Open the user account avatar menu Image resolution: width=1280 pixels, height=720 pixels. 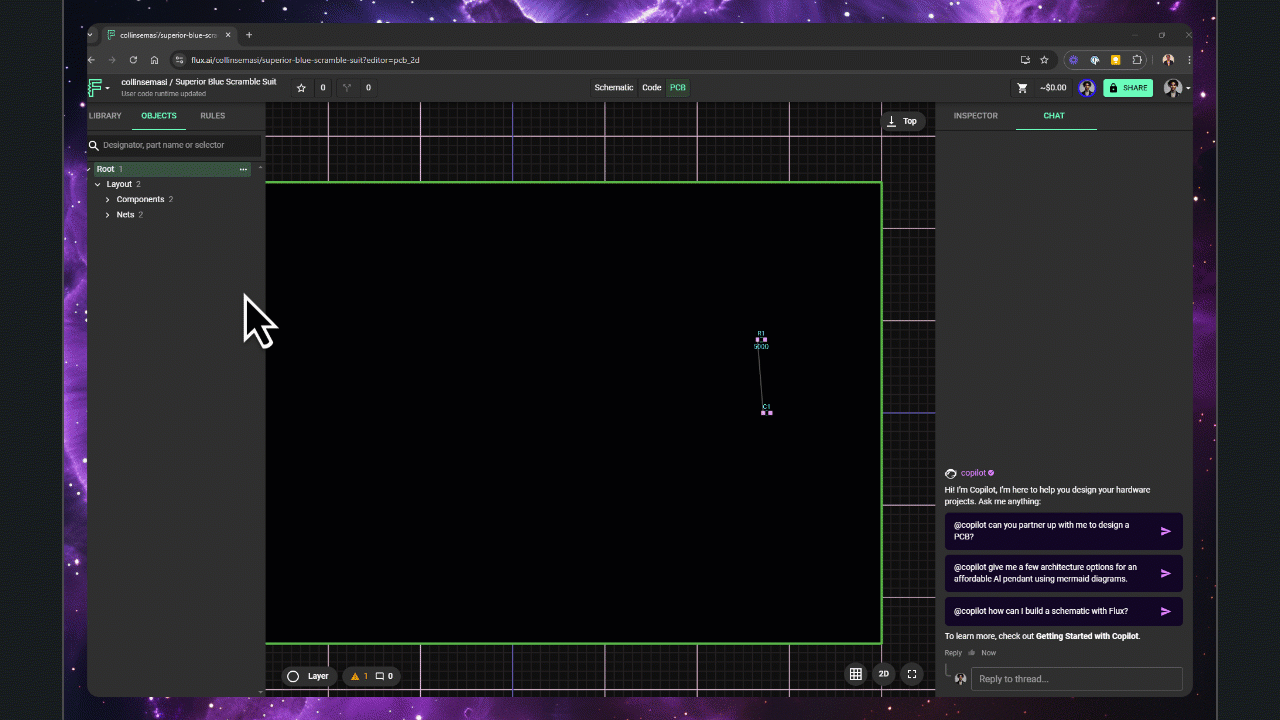(1175, 88)
